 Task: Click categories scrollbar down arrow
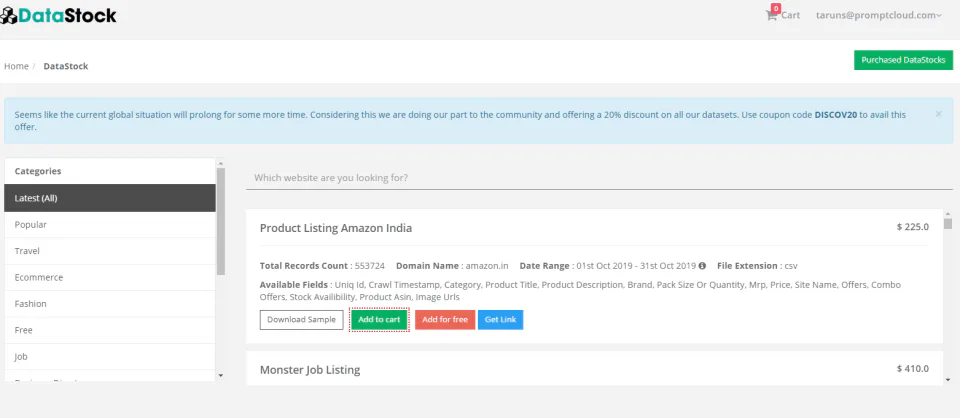tap(221, 376)
